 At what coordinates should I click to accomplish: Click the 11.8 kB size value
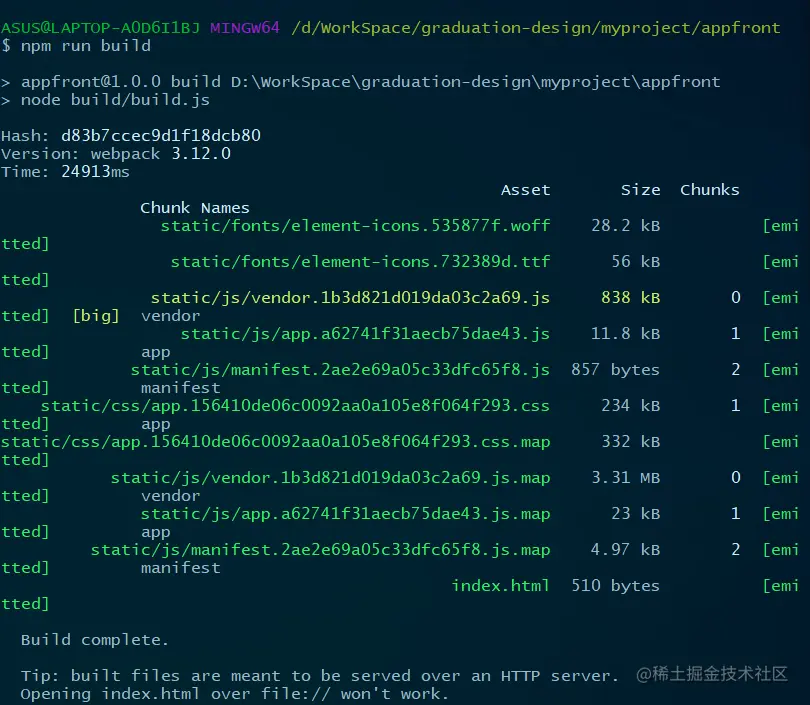tap(626, 334)
